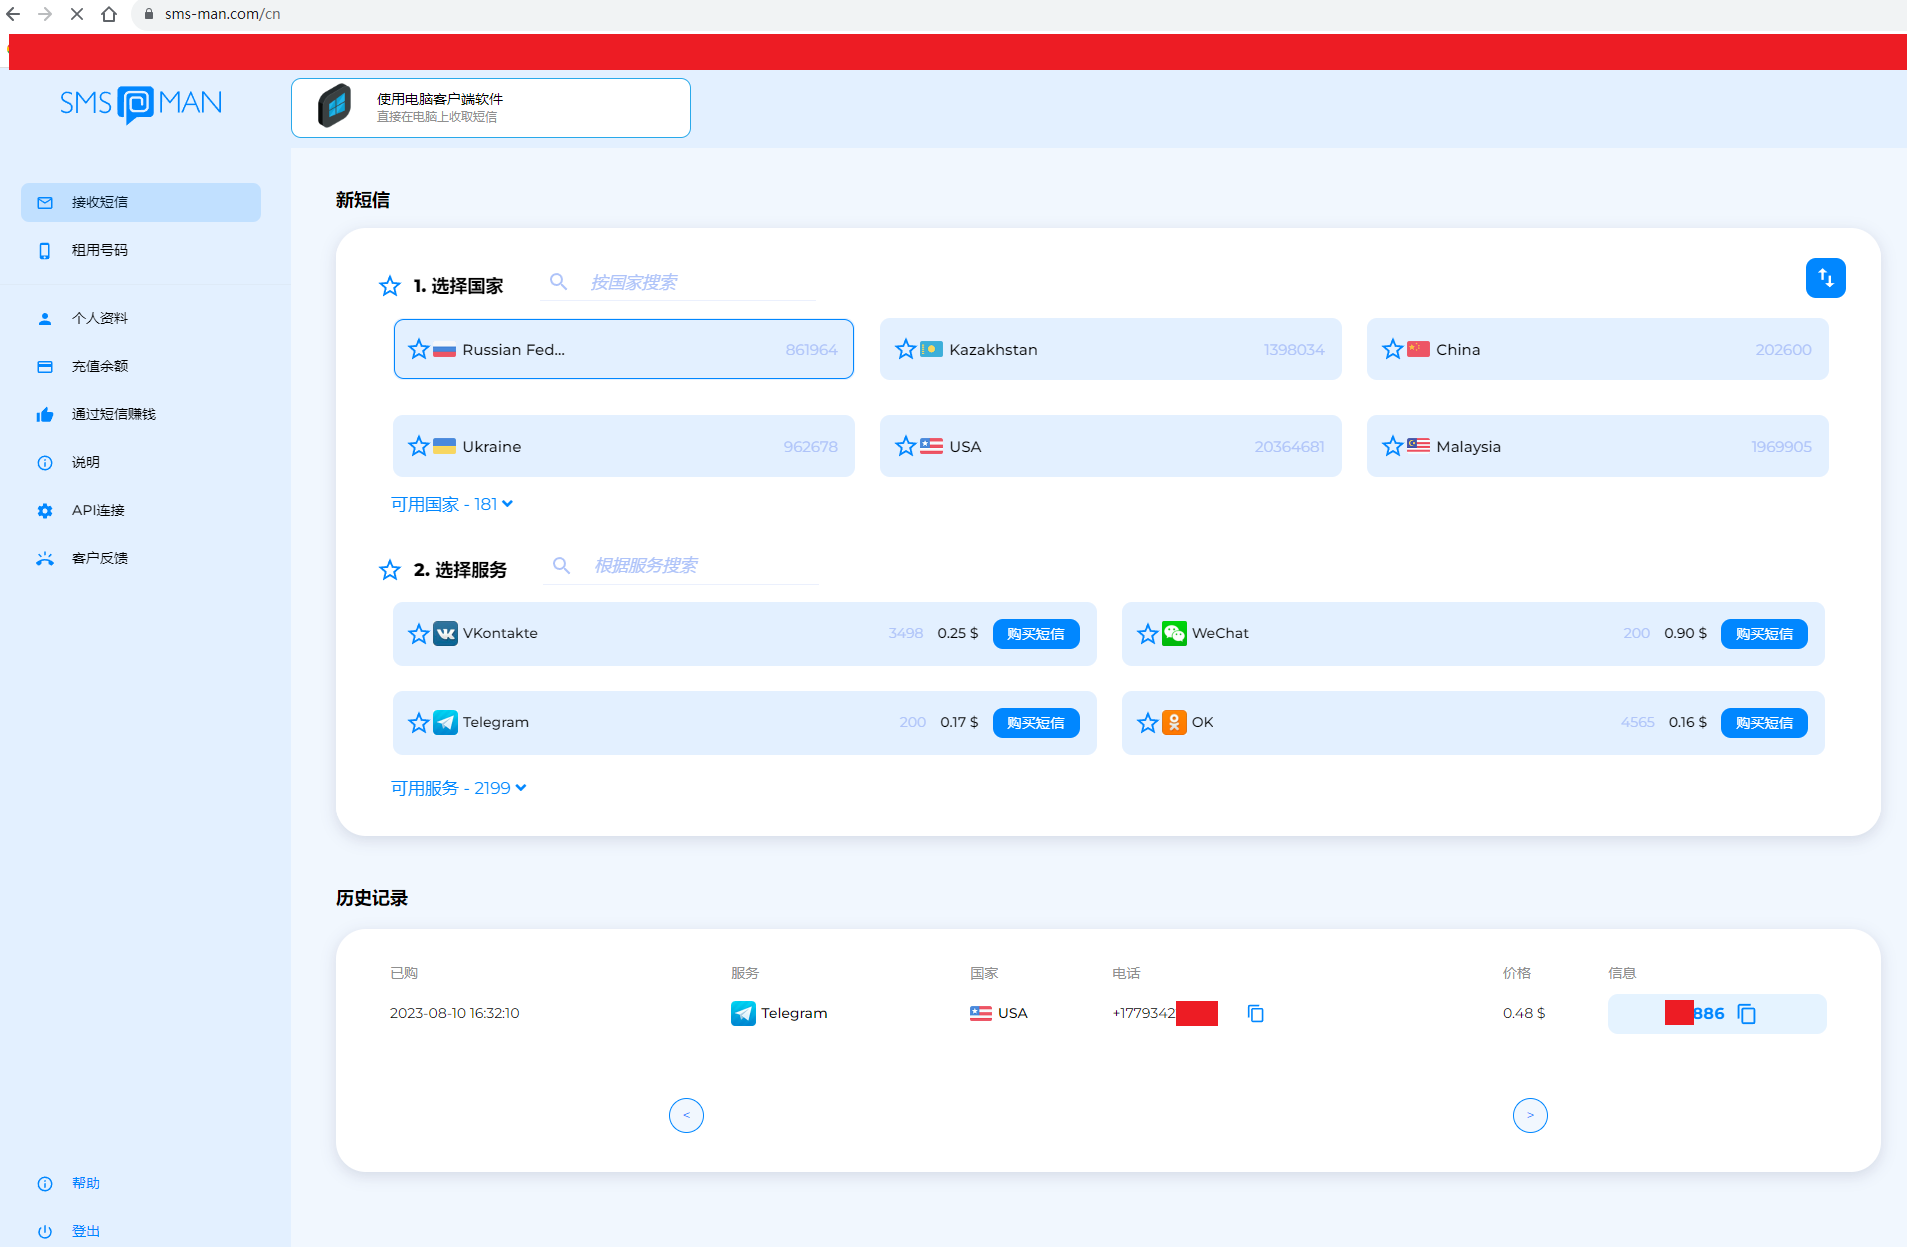
Task: Favorite China with its star
Action: 1393,349
